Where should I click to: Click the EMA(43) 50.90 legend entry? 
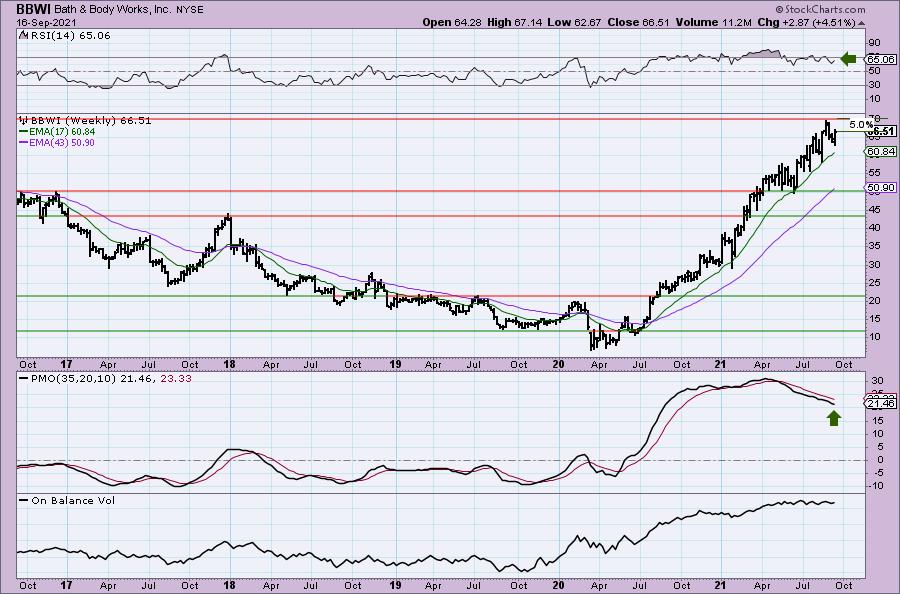pyautogui.click(x=57, y=142)
